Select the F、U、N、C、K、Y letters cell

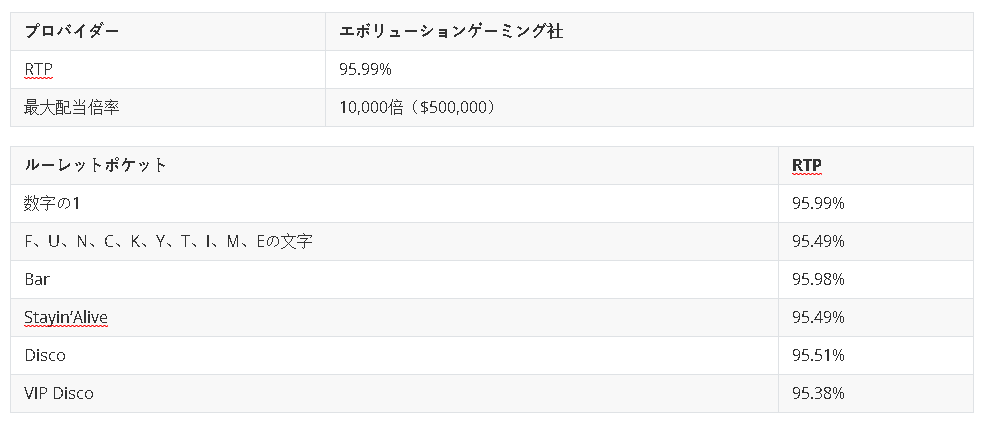(395, 241)
